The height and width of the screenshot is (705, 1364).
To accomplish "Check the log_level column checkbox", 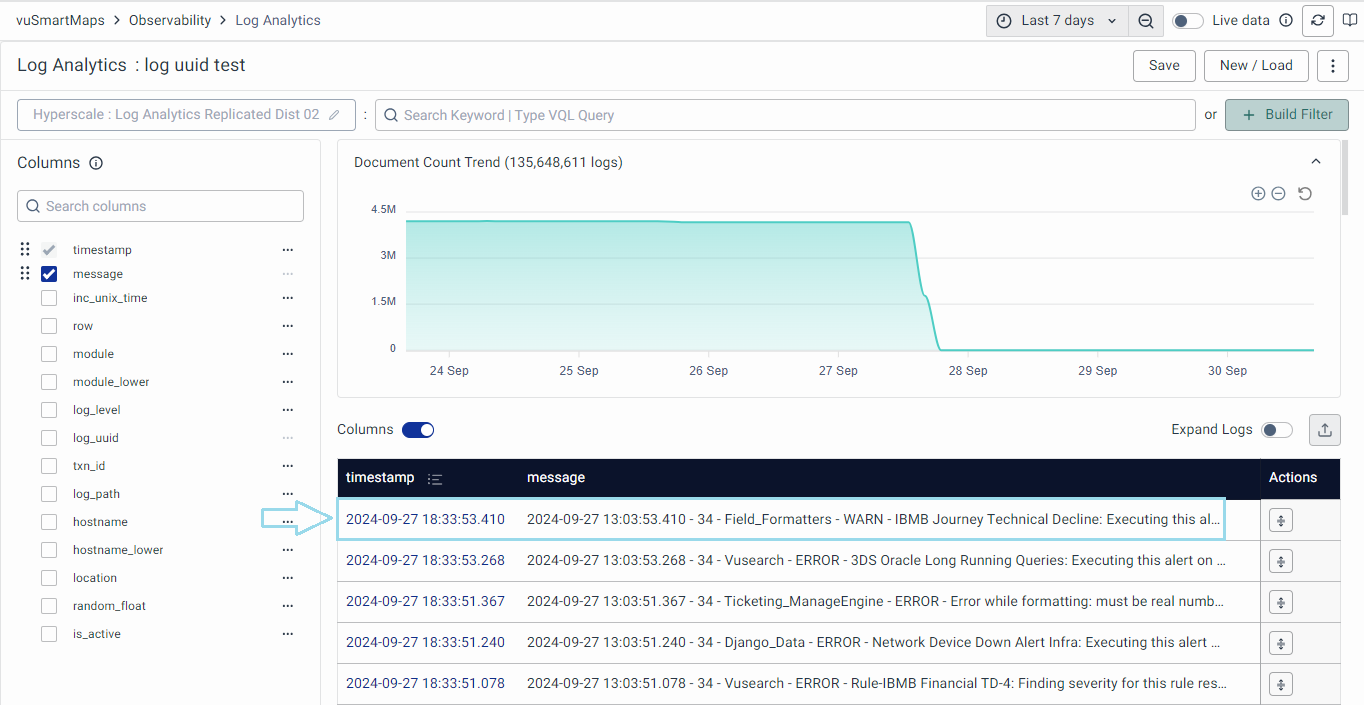I will tap(49, 410).
